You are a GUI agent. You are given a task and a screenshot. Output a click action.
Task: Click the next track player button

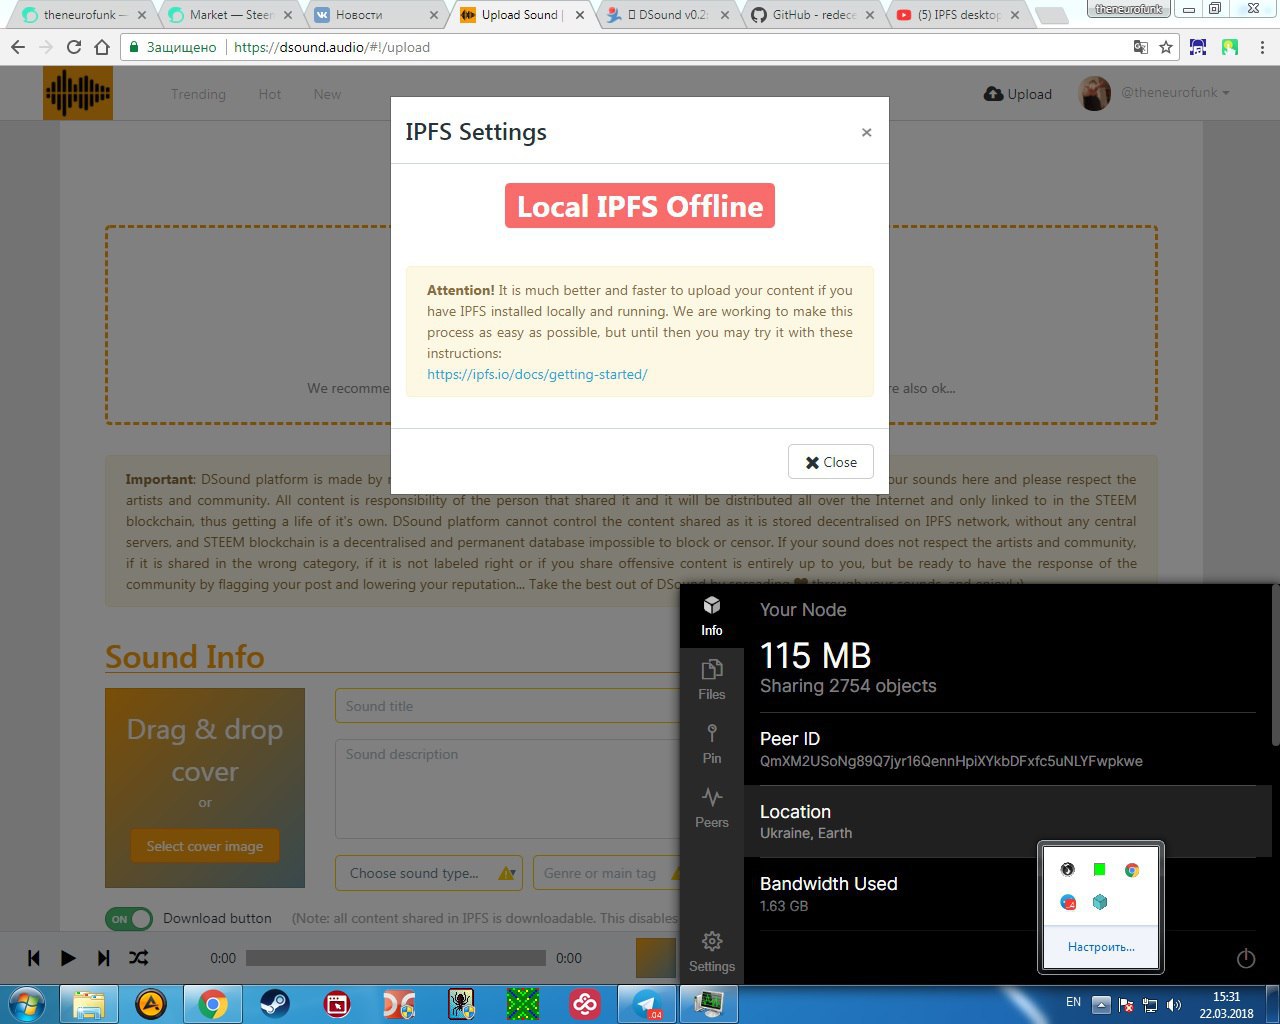pos(103,958)
